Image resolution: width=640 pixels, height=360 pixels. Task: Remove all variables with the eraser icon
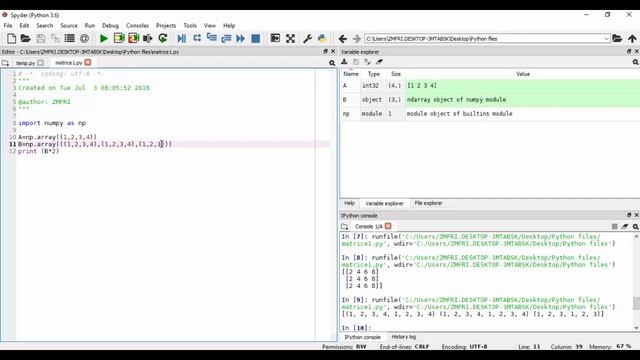pos(379,62)
